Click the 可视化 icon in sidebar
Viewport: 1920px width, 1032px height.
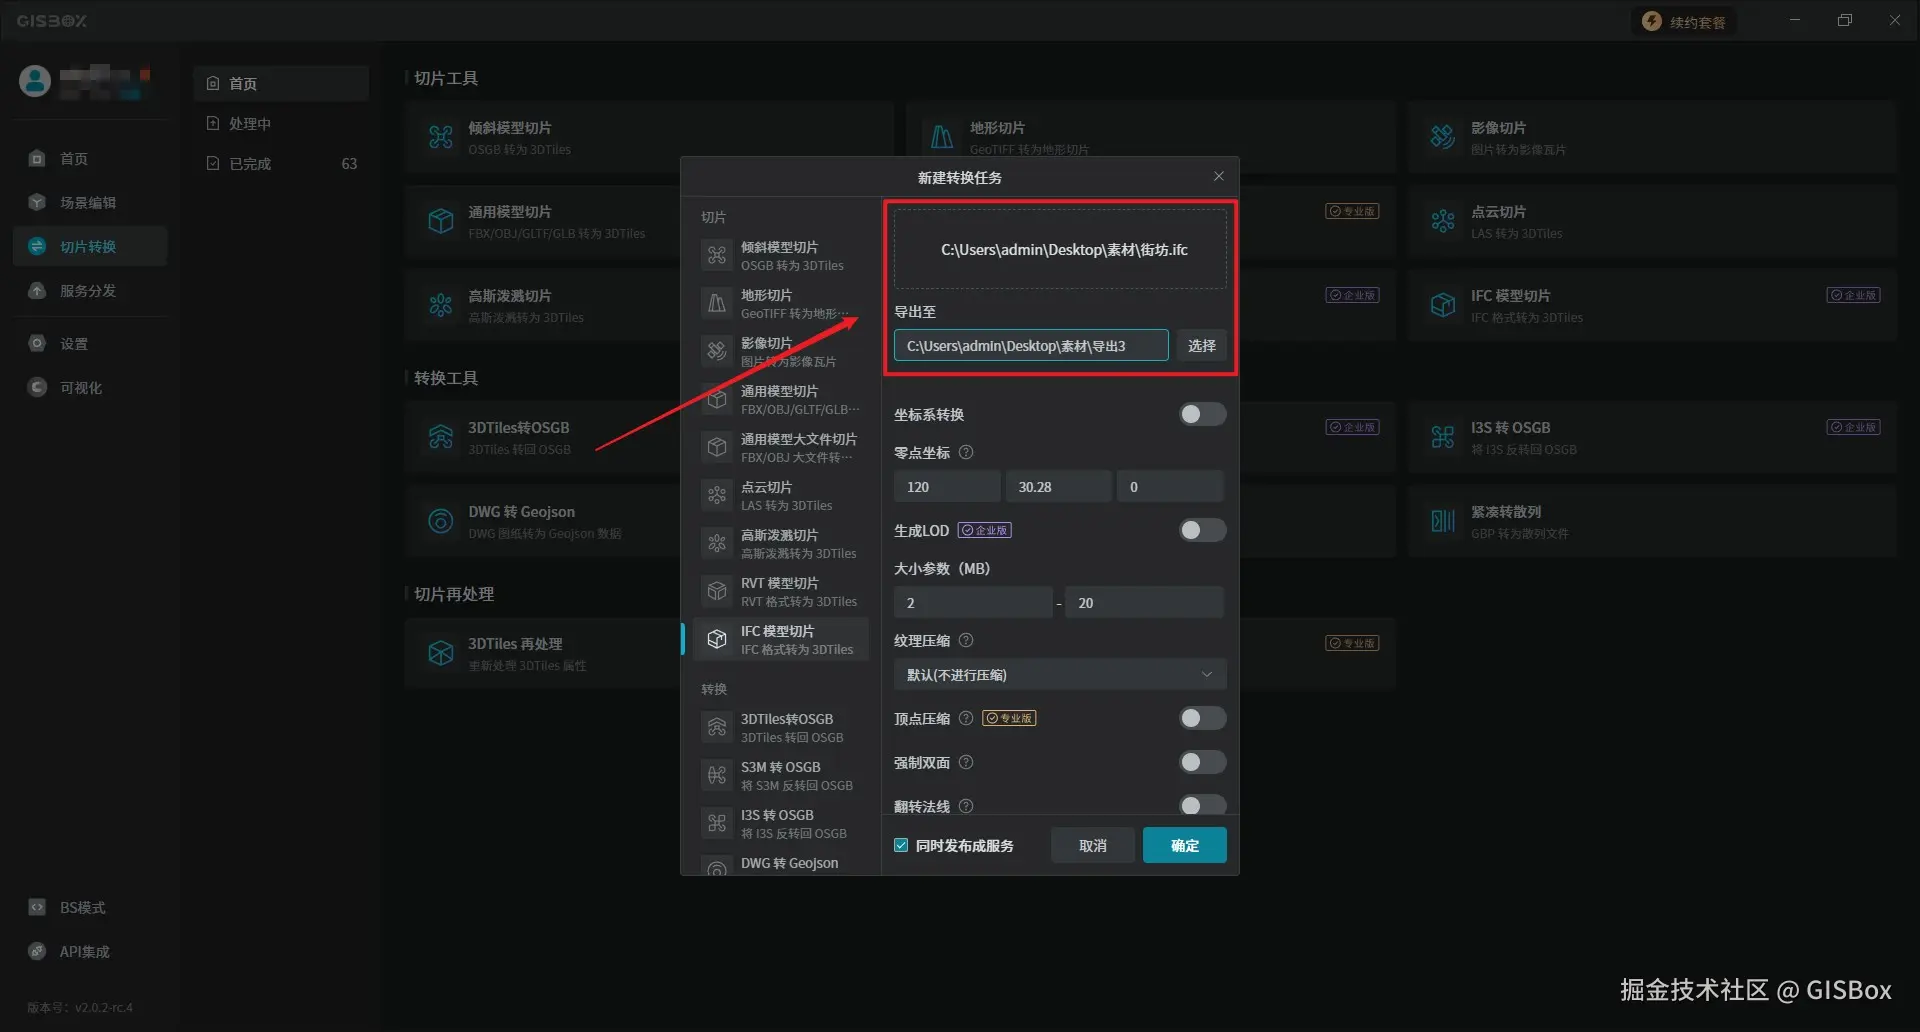37,387
